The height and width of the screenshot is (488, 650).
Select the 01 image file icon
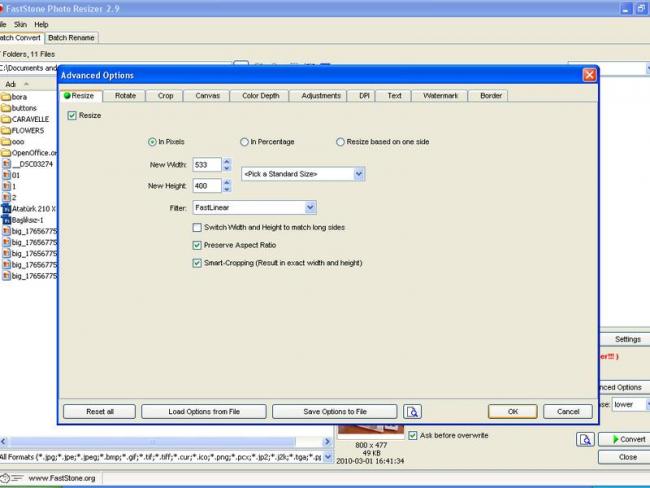(x=6, y=175)
